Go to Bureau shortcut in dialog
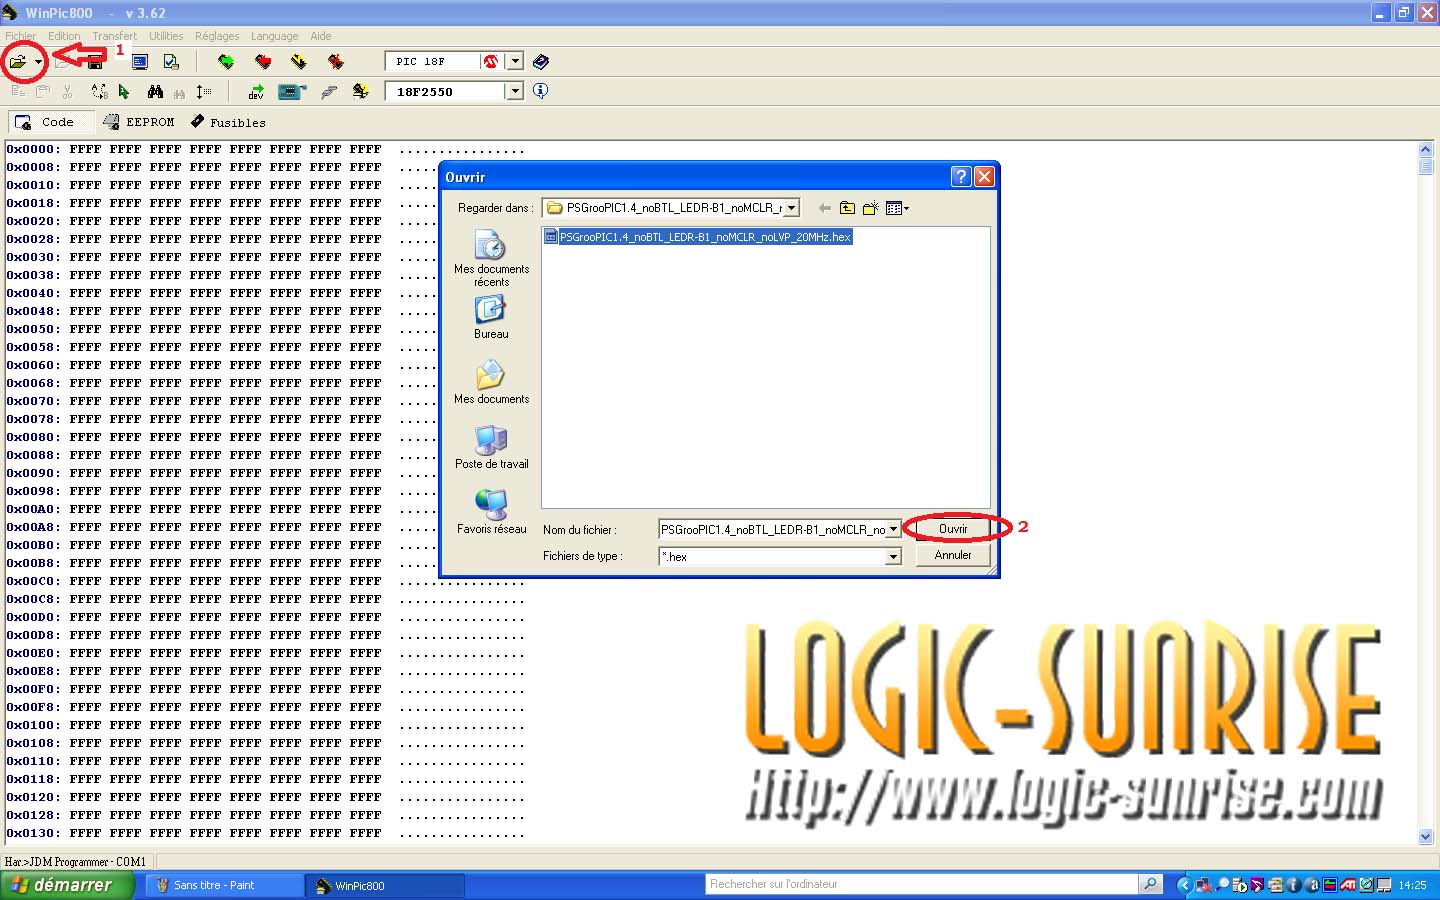 tap(491, 318)
